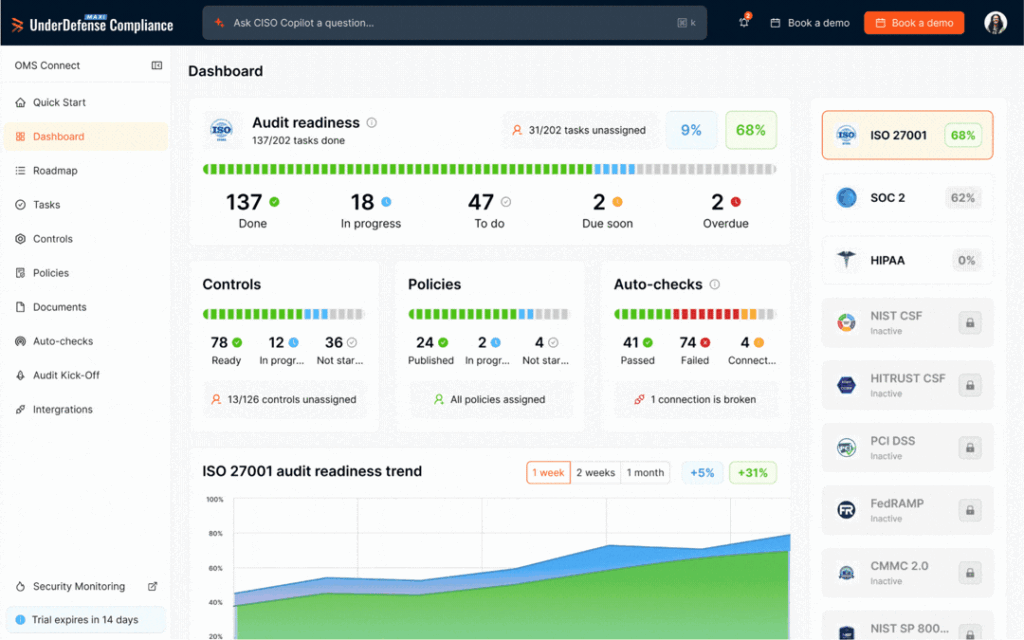This screenshot has width=1024, height=640.
Task: Click the Policies progress bar
Action: tap(488, 314)
